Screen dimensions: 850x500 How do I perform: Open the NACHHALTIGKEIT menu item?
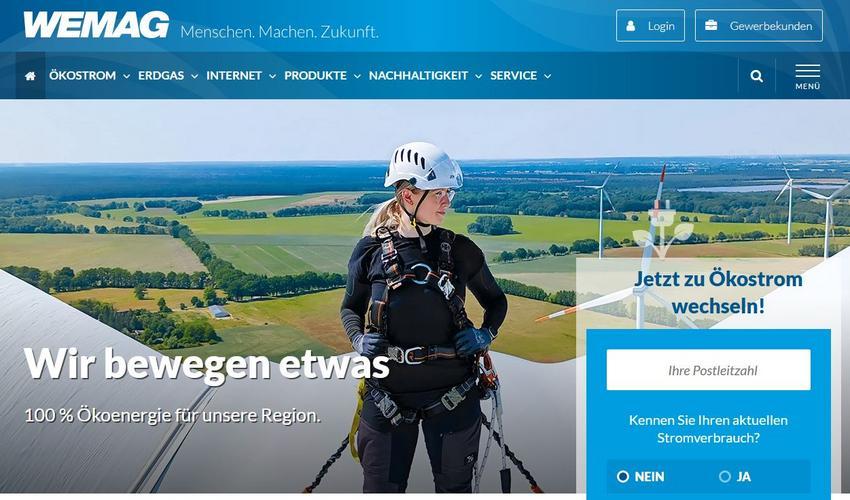(426, 75)
